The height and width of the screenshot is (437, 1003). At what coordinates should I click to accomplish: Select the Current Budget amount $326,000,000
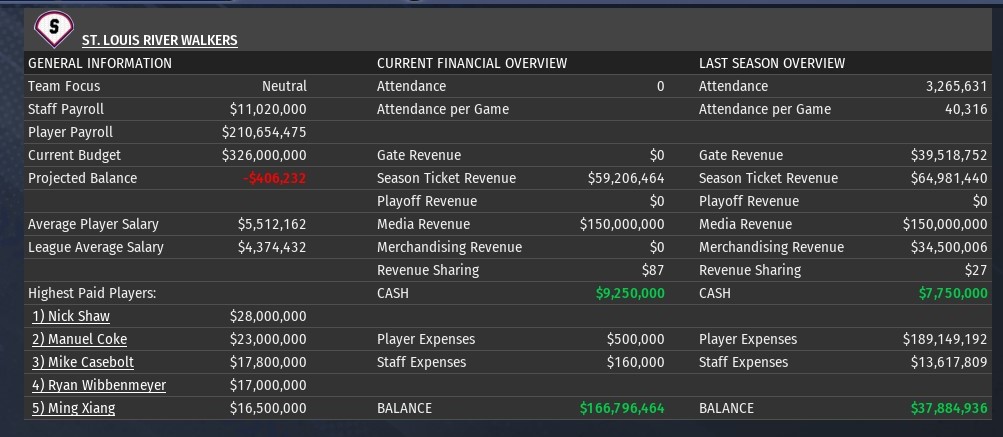[x=264, y=155]
